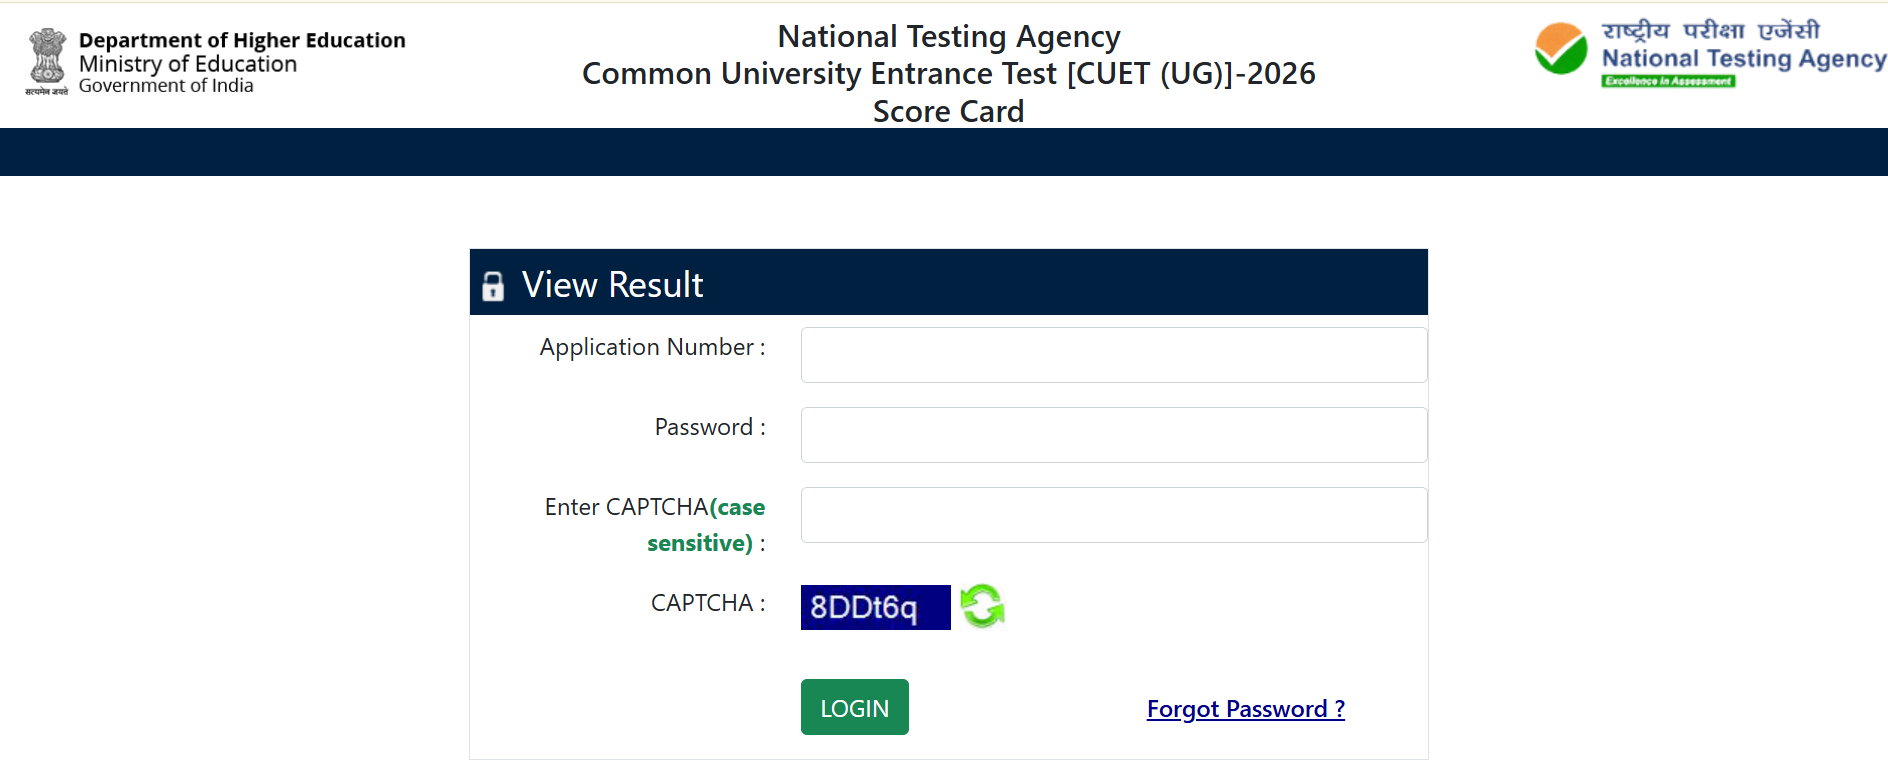Viewport: 1888px width, 784px height.
Task: Click the green CAPTCHA refresh icon
Action: pyautogui.click(x=982, y=606)
